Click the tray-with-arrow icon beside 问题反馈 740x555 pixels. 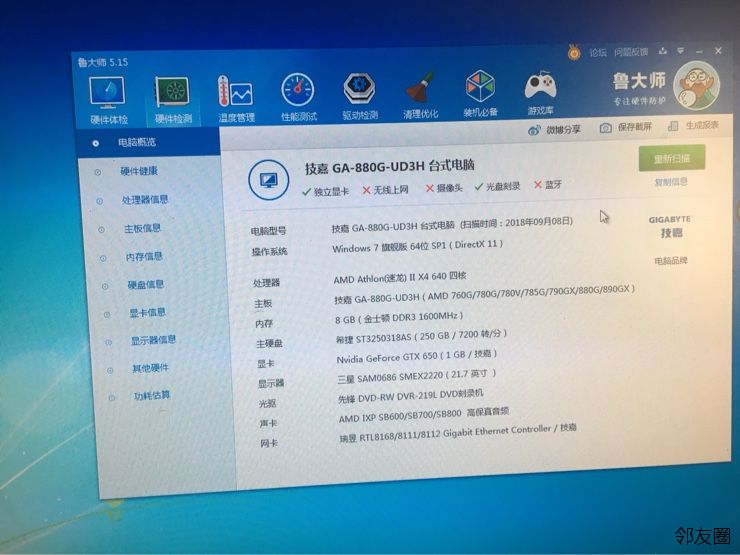point(663,51)
